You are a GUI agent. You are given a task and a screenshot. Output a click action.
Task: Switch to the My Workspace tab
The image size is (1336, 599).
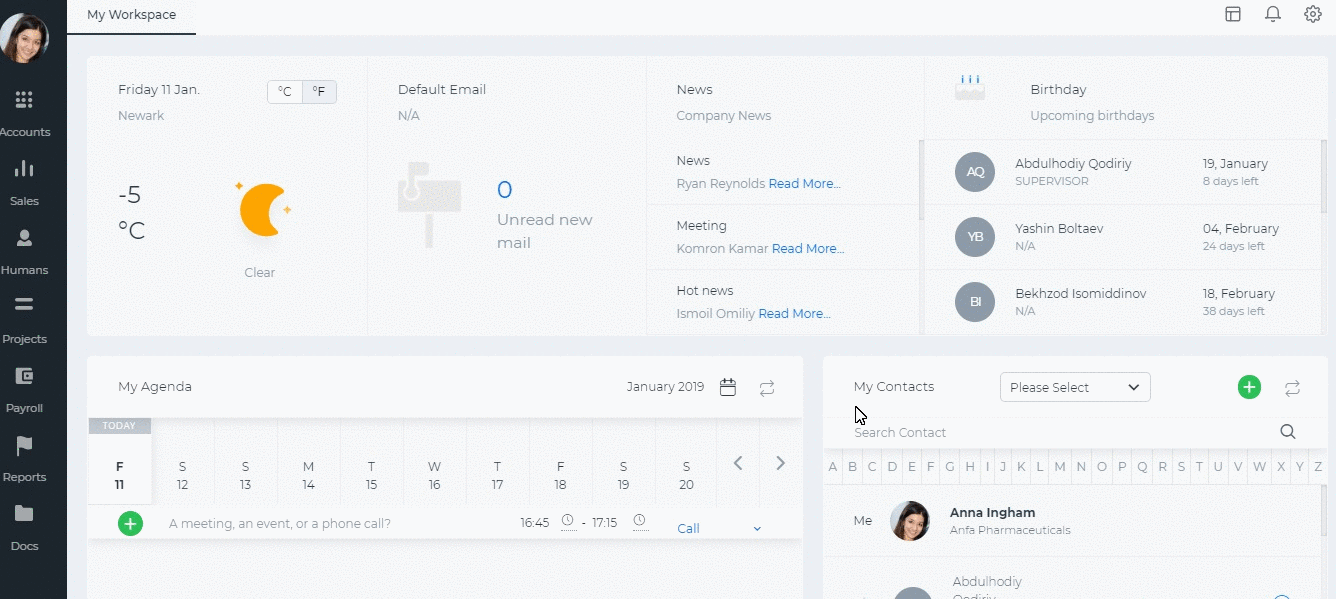[x=131, y=15]
